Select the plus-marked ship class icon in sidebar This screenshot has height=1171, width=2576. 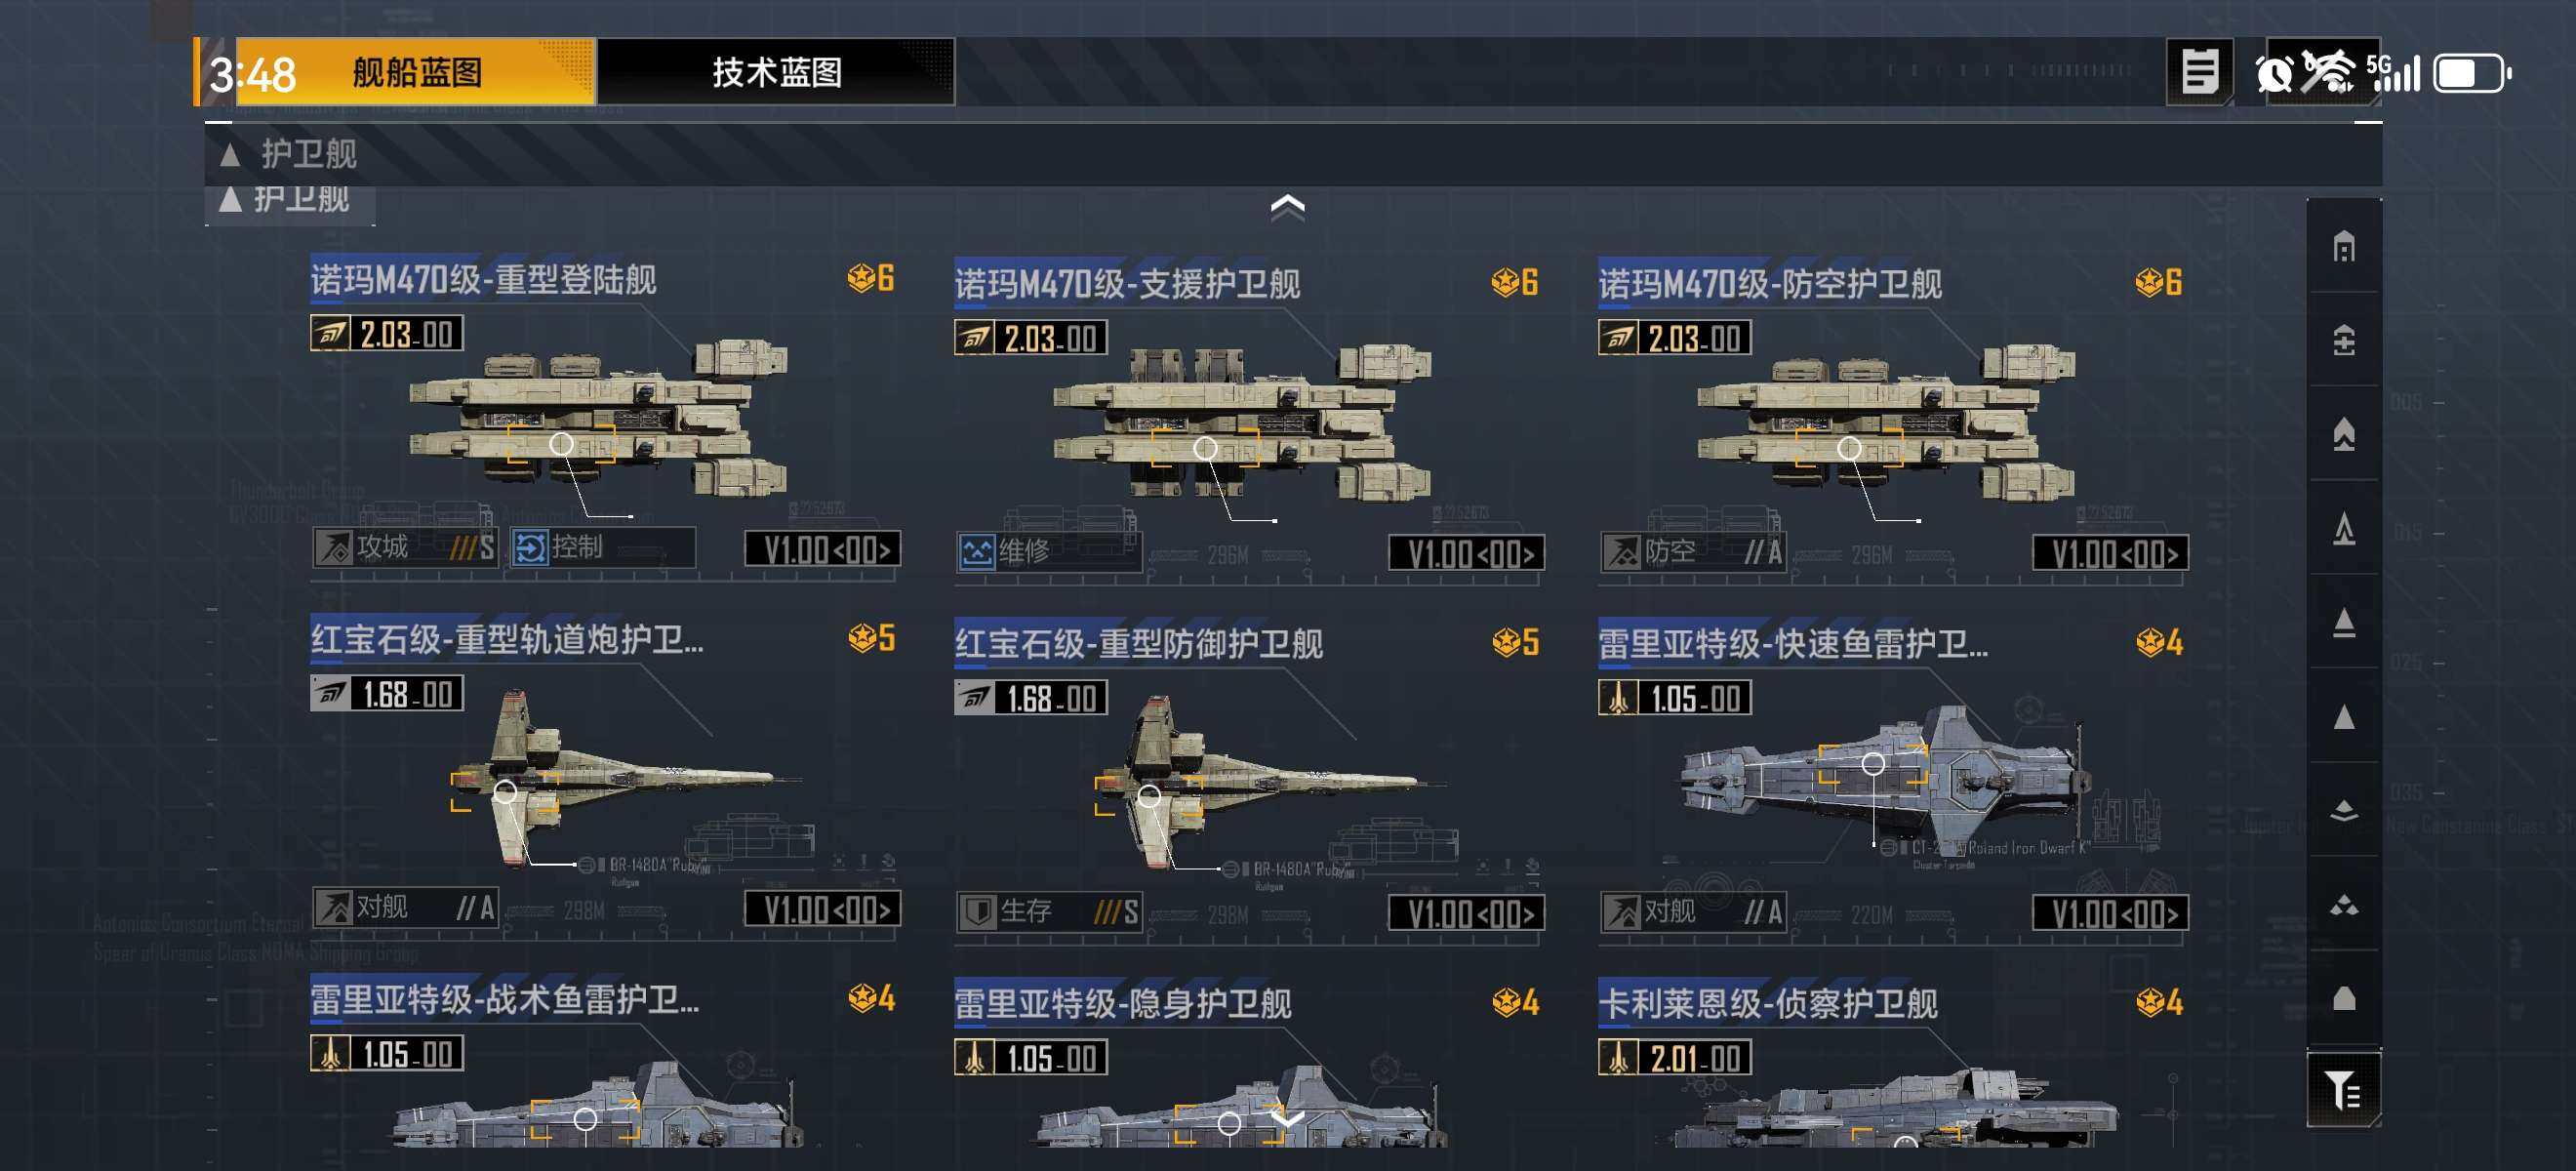click(x=2343, y=340)
